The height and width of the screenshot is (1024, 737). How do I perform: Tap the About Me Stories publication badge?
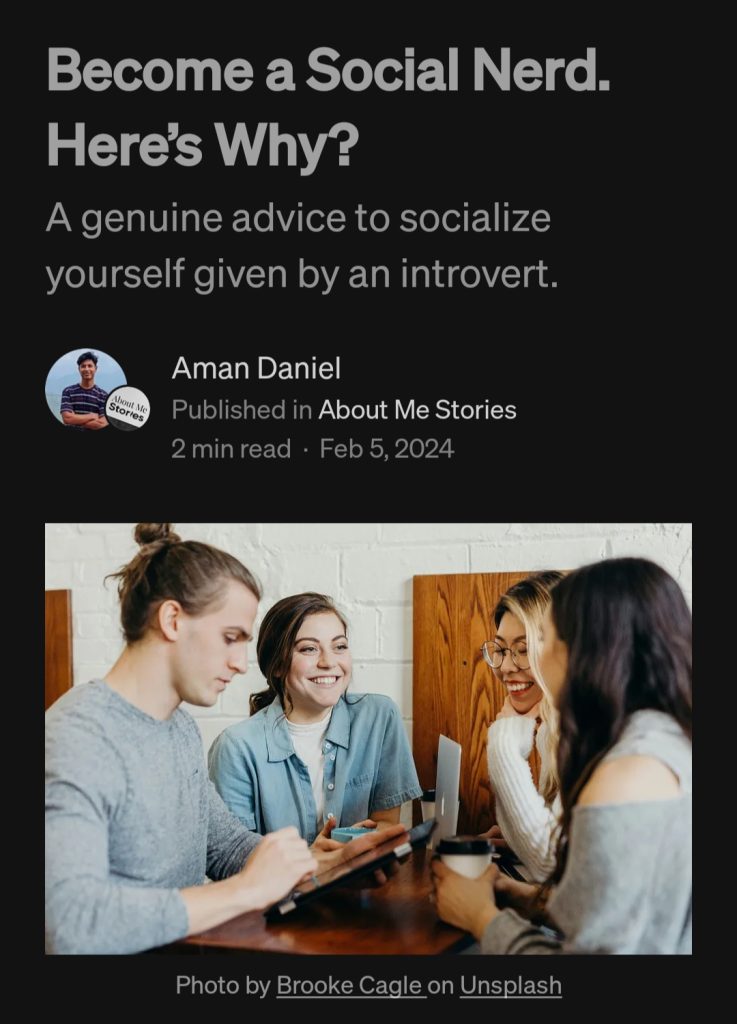[129, 409]
